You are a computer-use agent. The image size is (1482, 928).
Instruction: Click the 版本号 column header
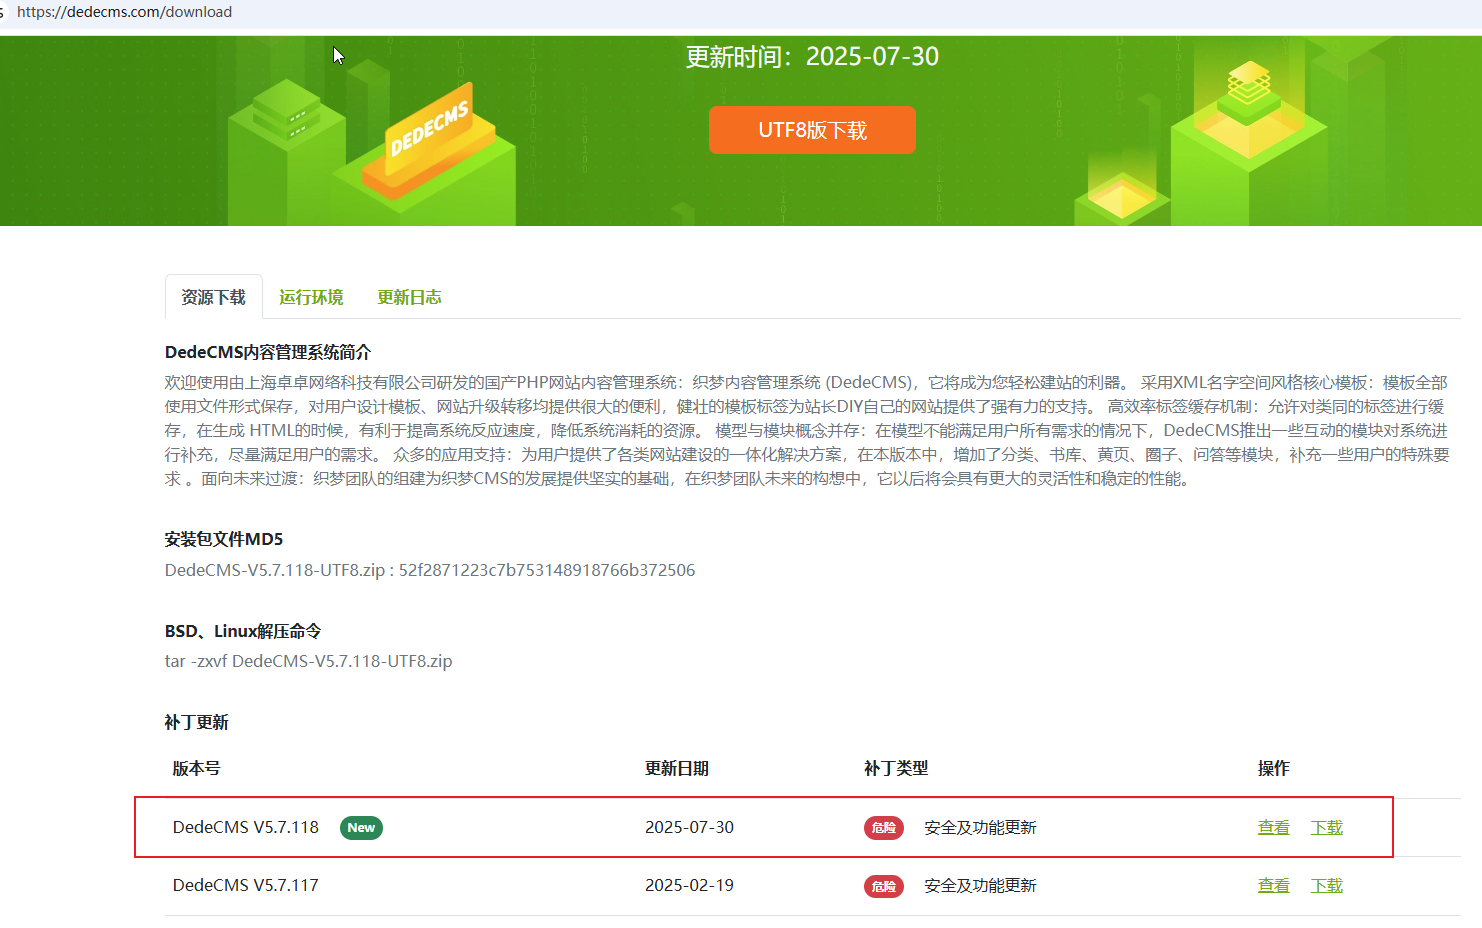click(196, 768)
